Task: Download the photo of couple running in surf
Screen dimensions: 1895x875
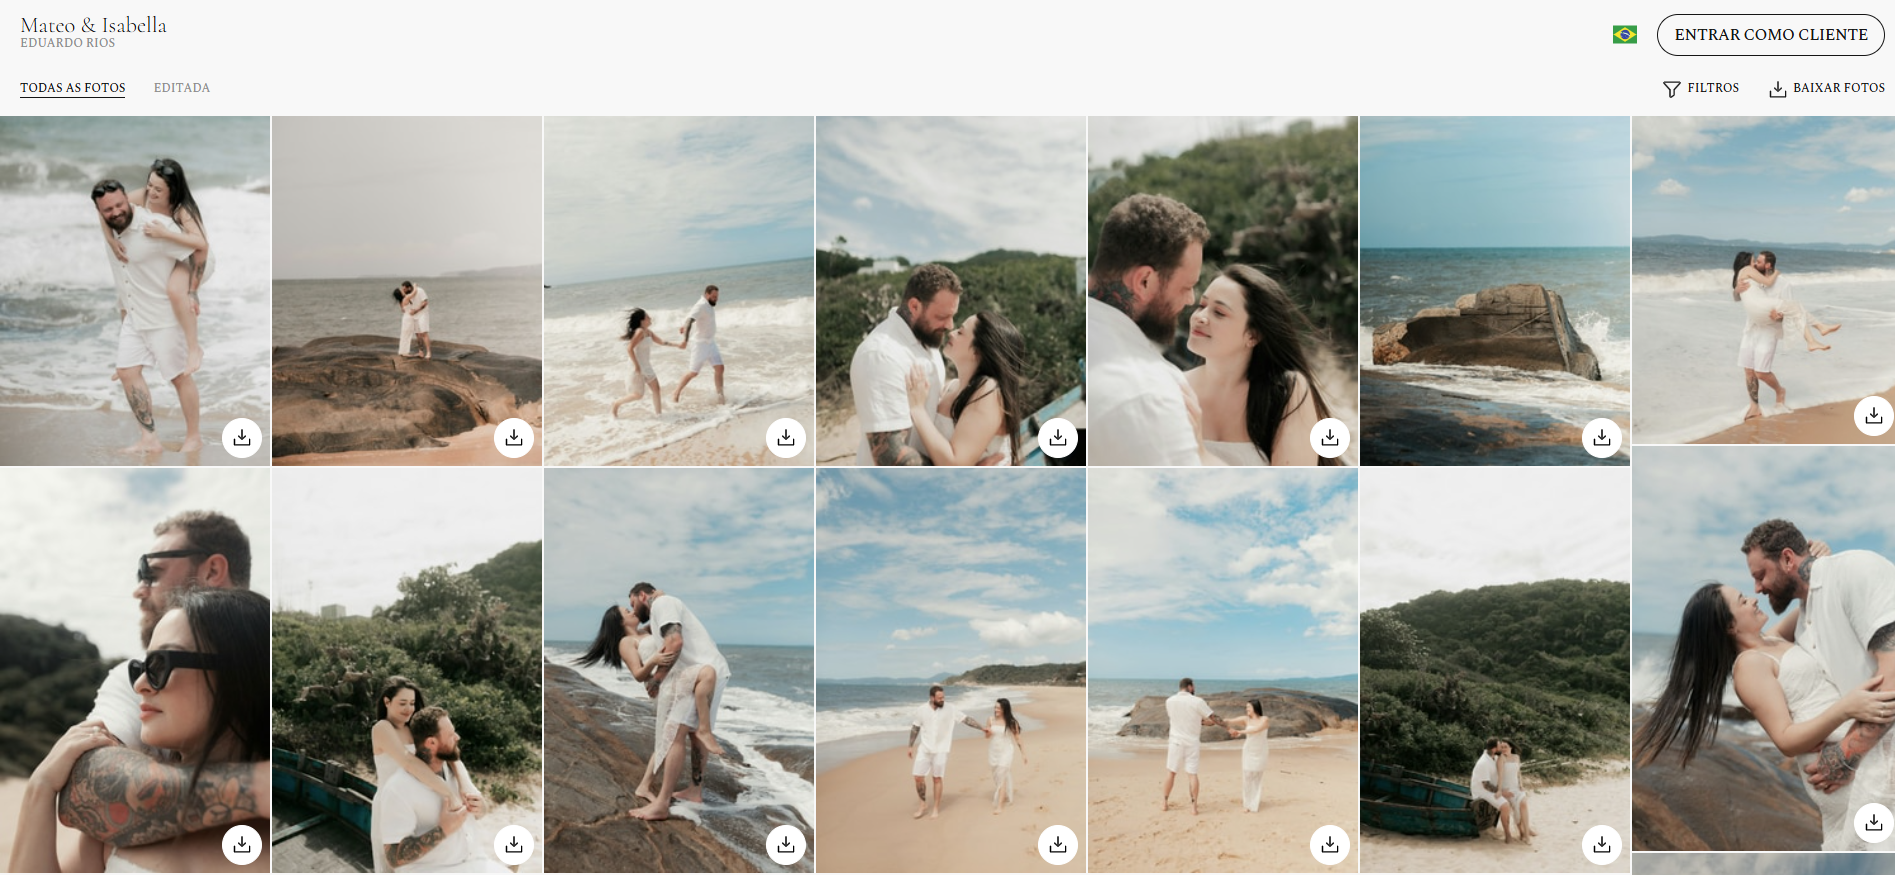Action: click(x=786, y=438)
